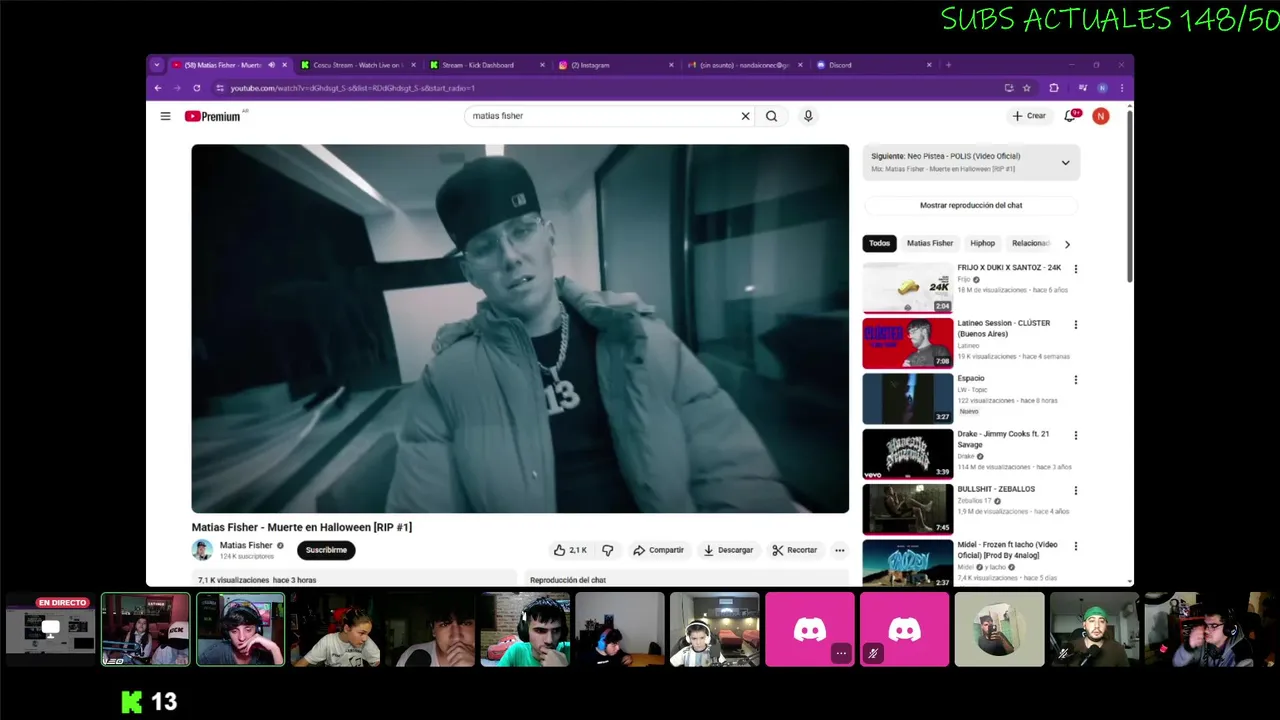1280x720 pixels.
Task: Open the Espacio video thumbnail
Action: pos(908,399)
